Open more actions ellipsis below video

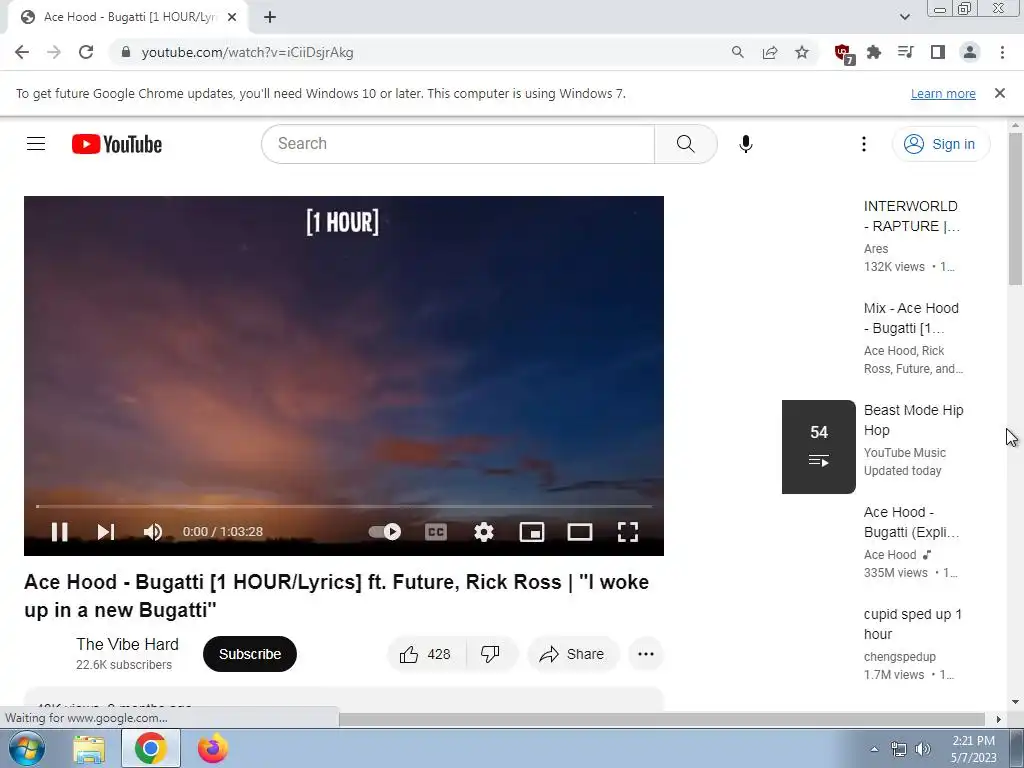646,654
